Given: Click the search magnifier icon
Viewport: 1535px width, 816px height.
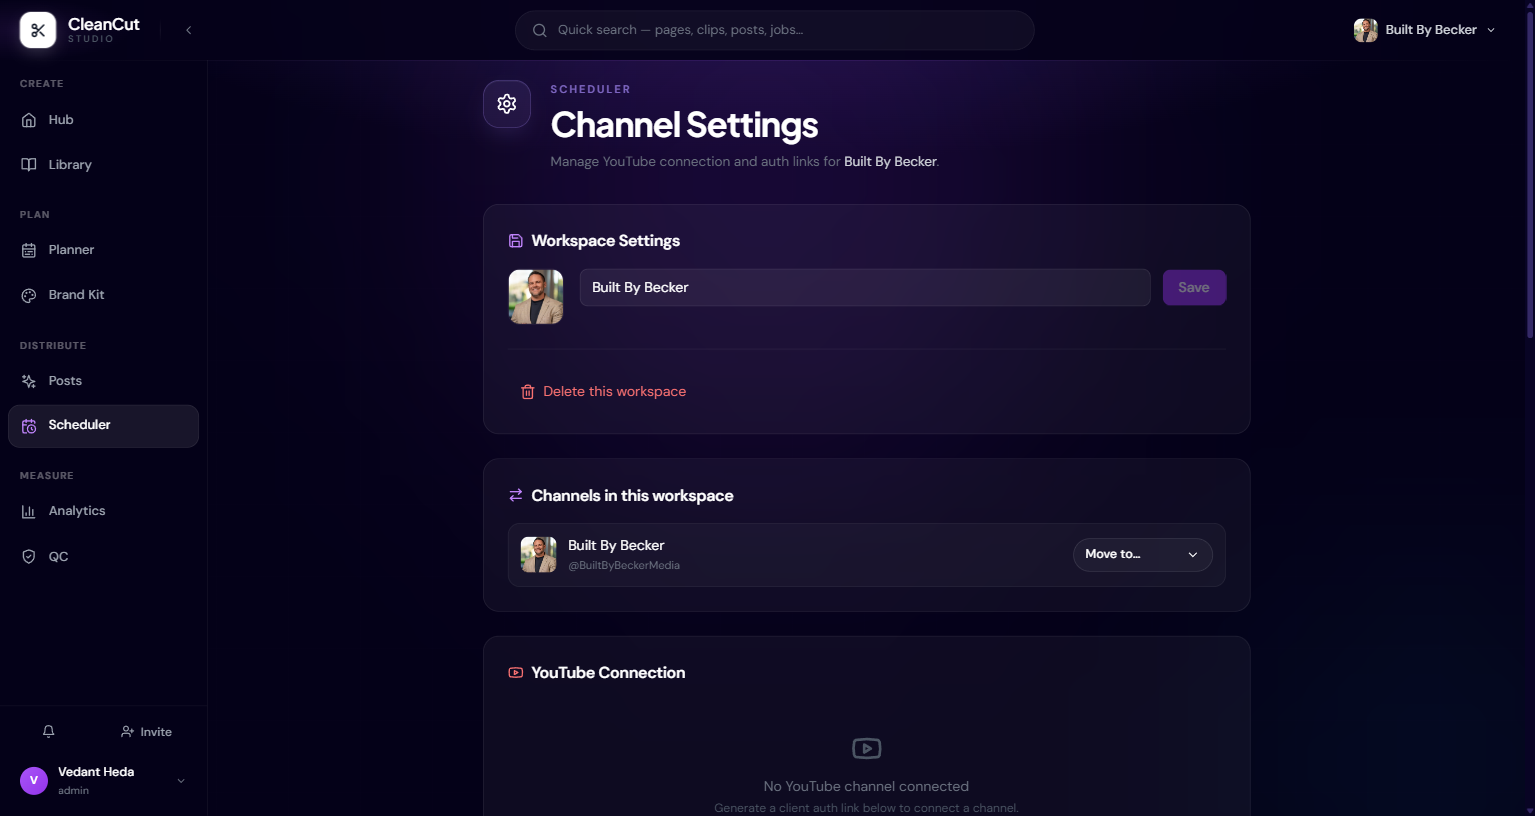Looking at the screenshot, I should point(539,30).
